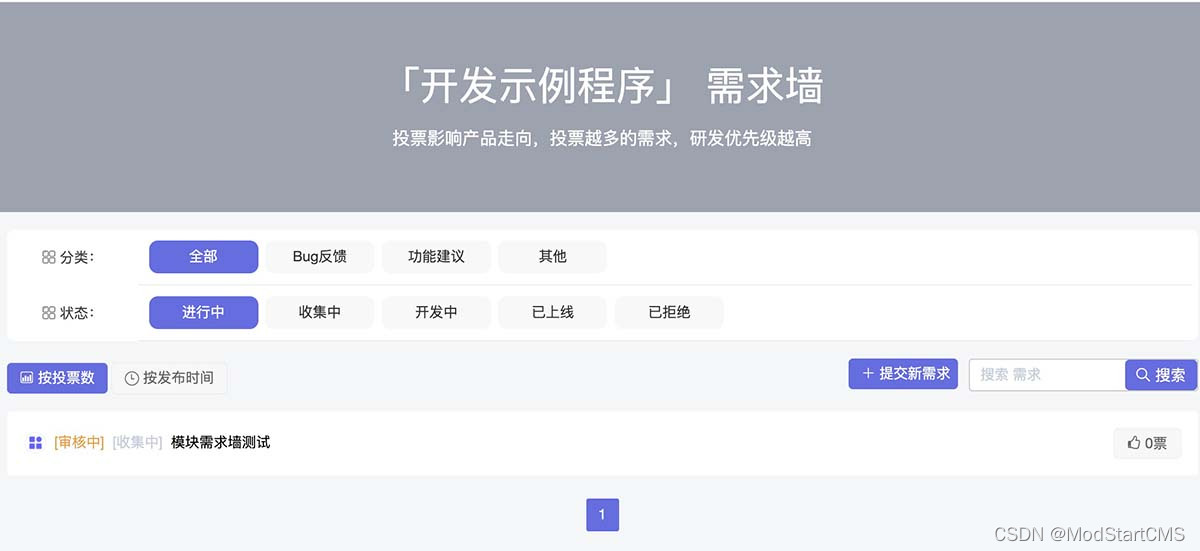
Task: Go to page 1
Action: click(602, 515)
